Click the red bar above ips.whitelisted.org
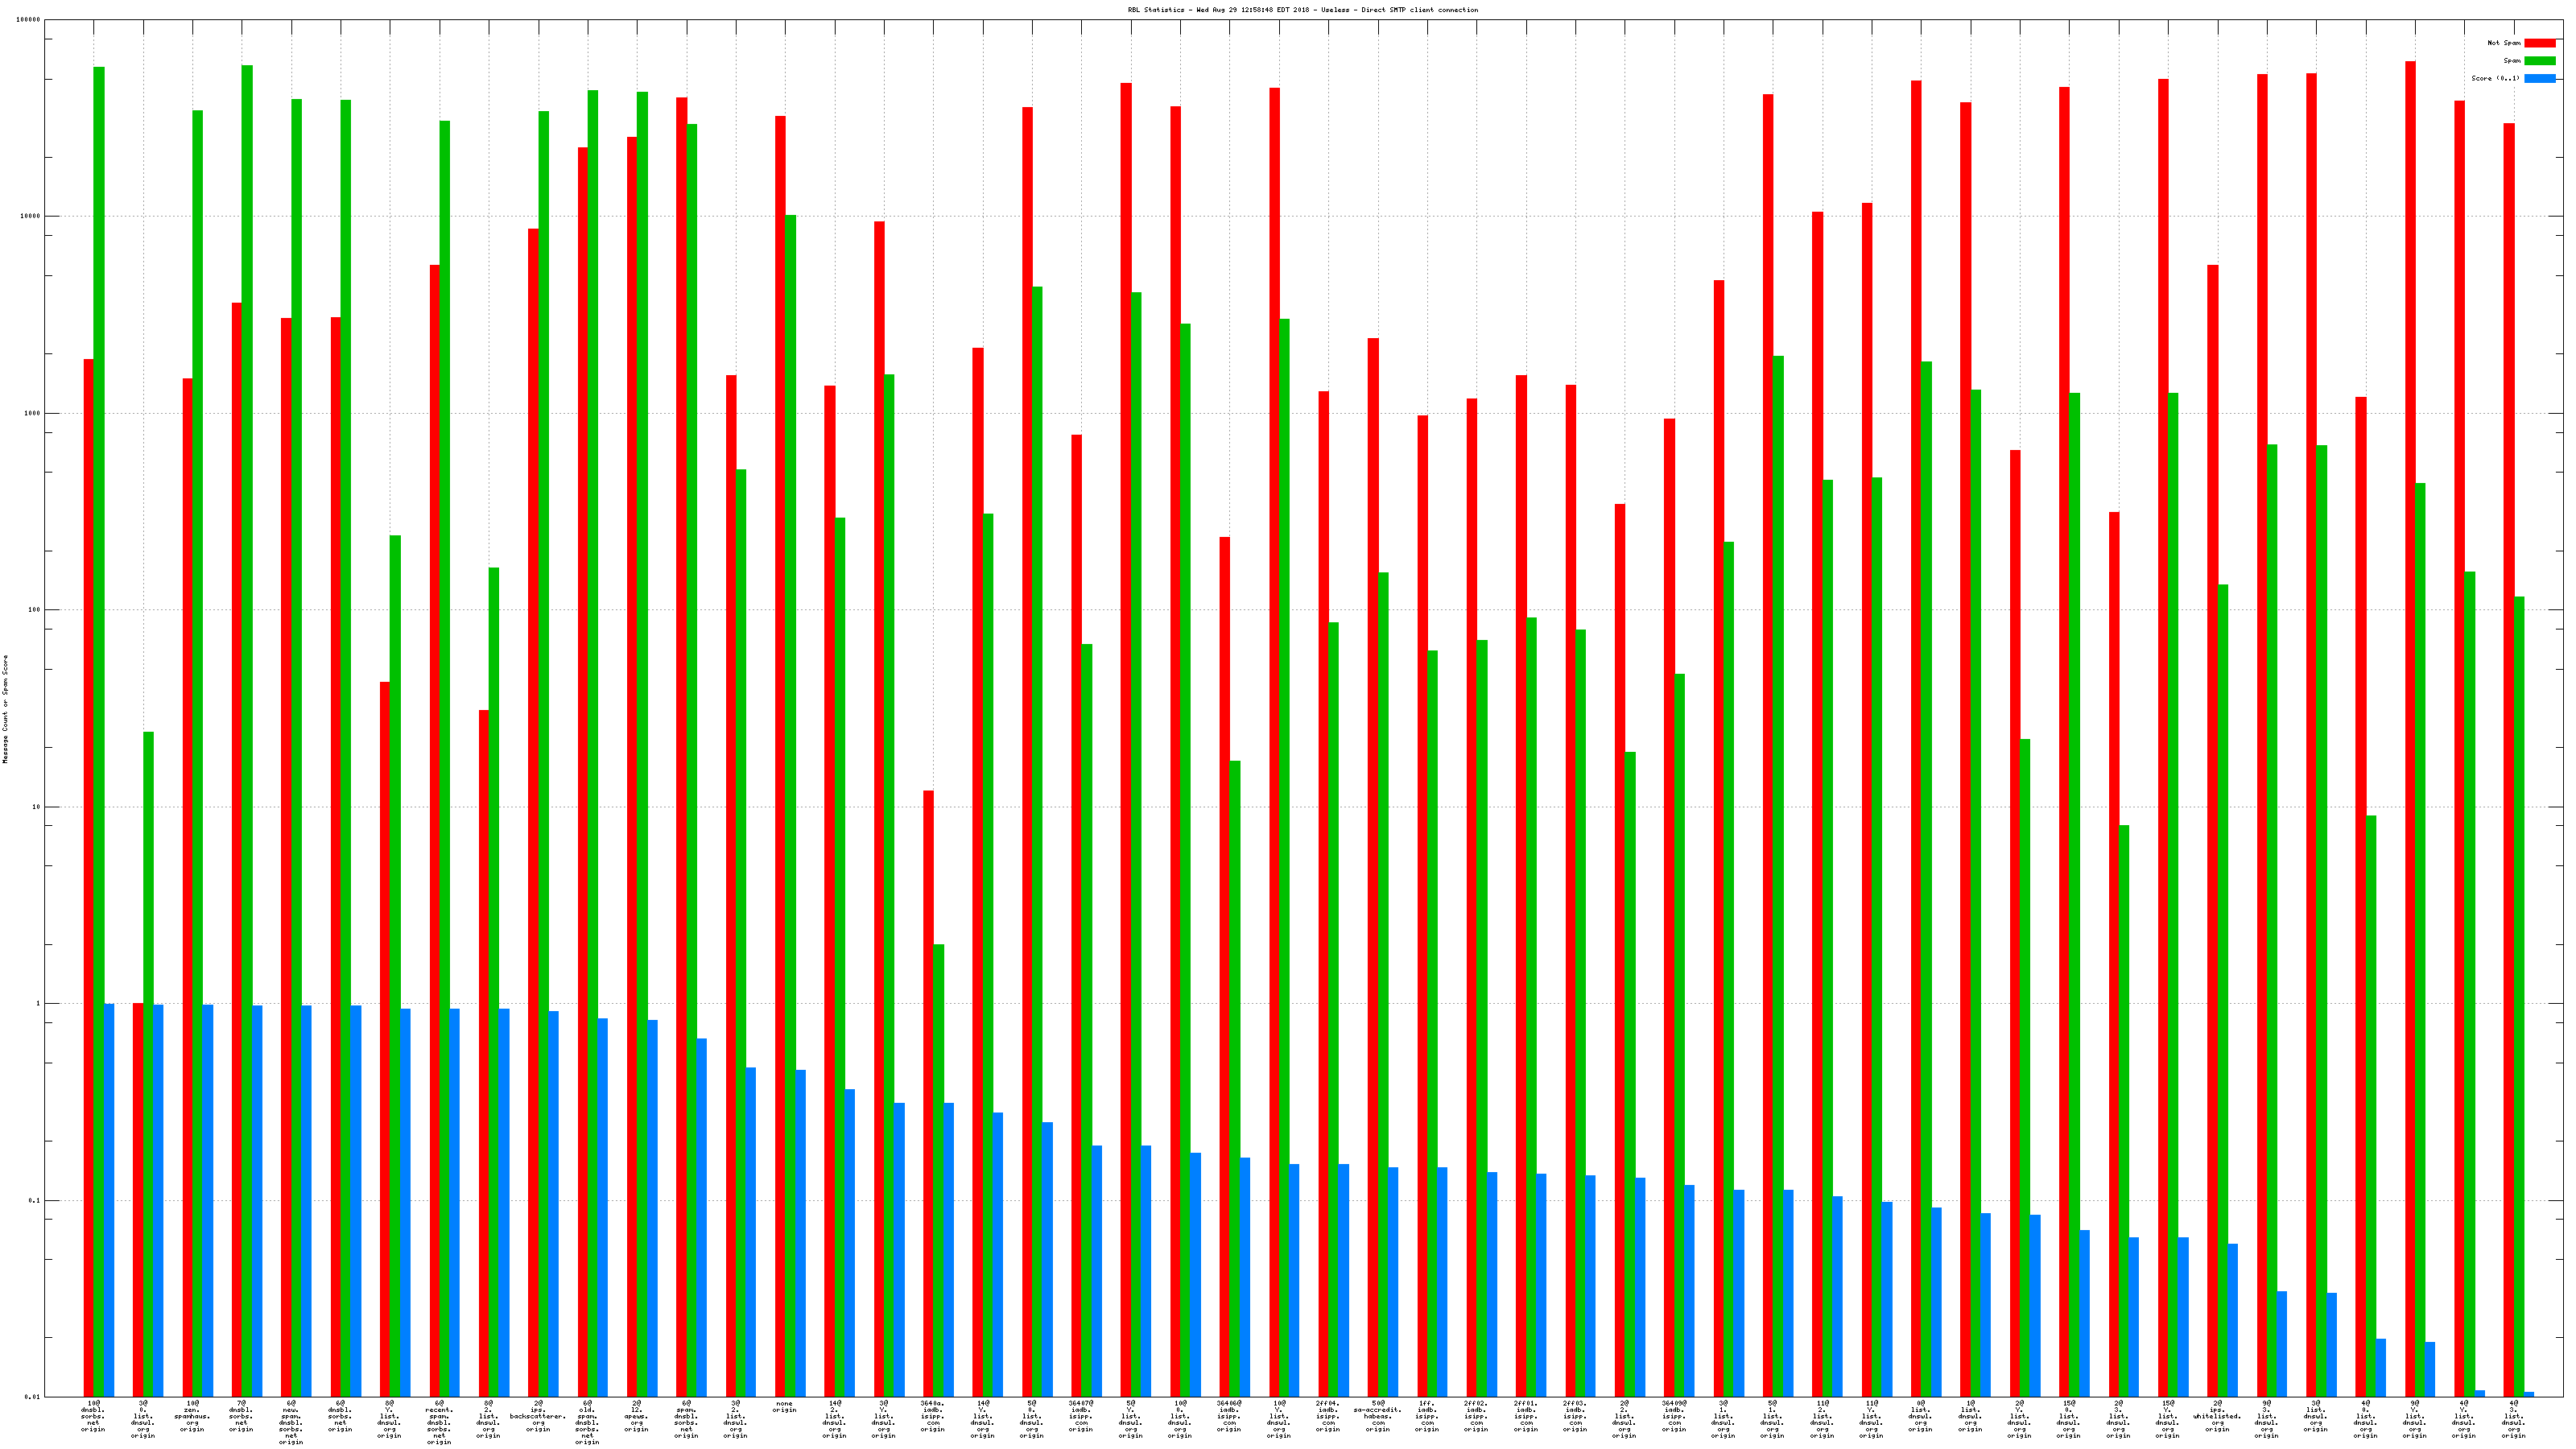Image resolution: width=2576 pixels, height=1449 pixels. (x=2212, y=830)
